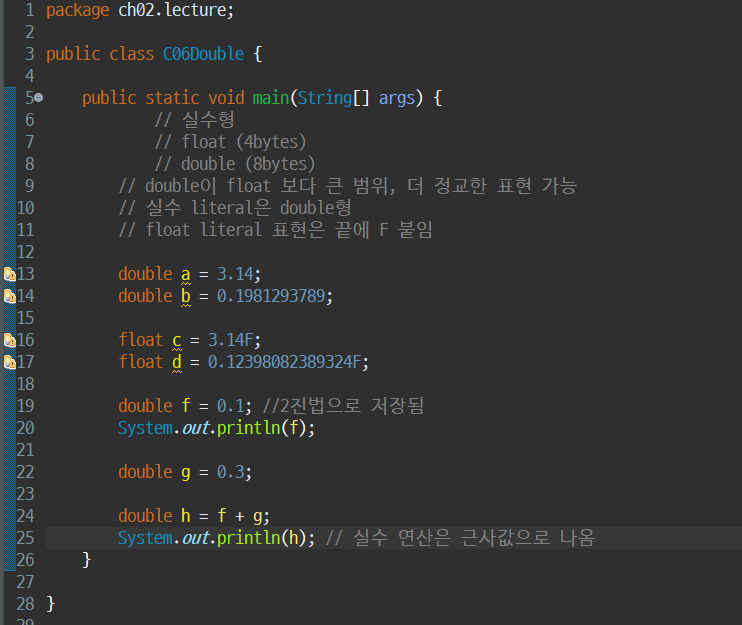
Task: Select class name C06Double
Action: click(x=203, y=54)
